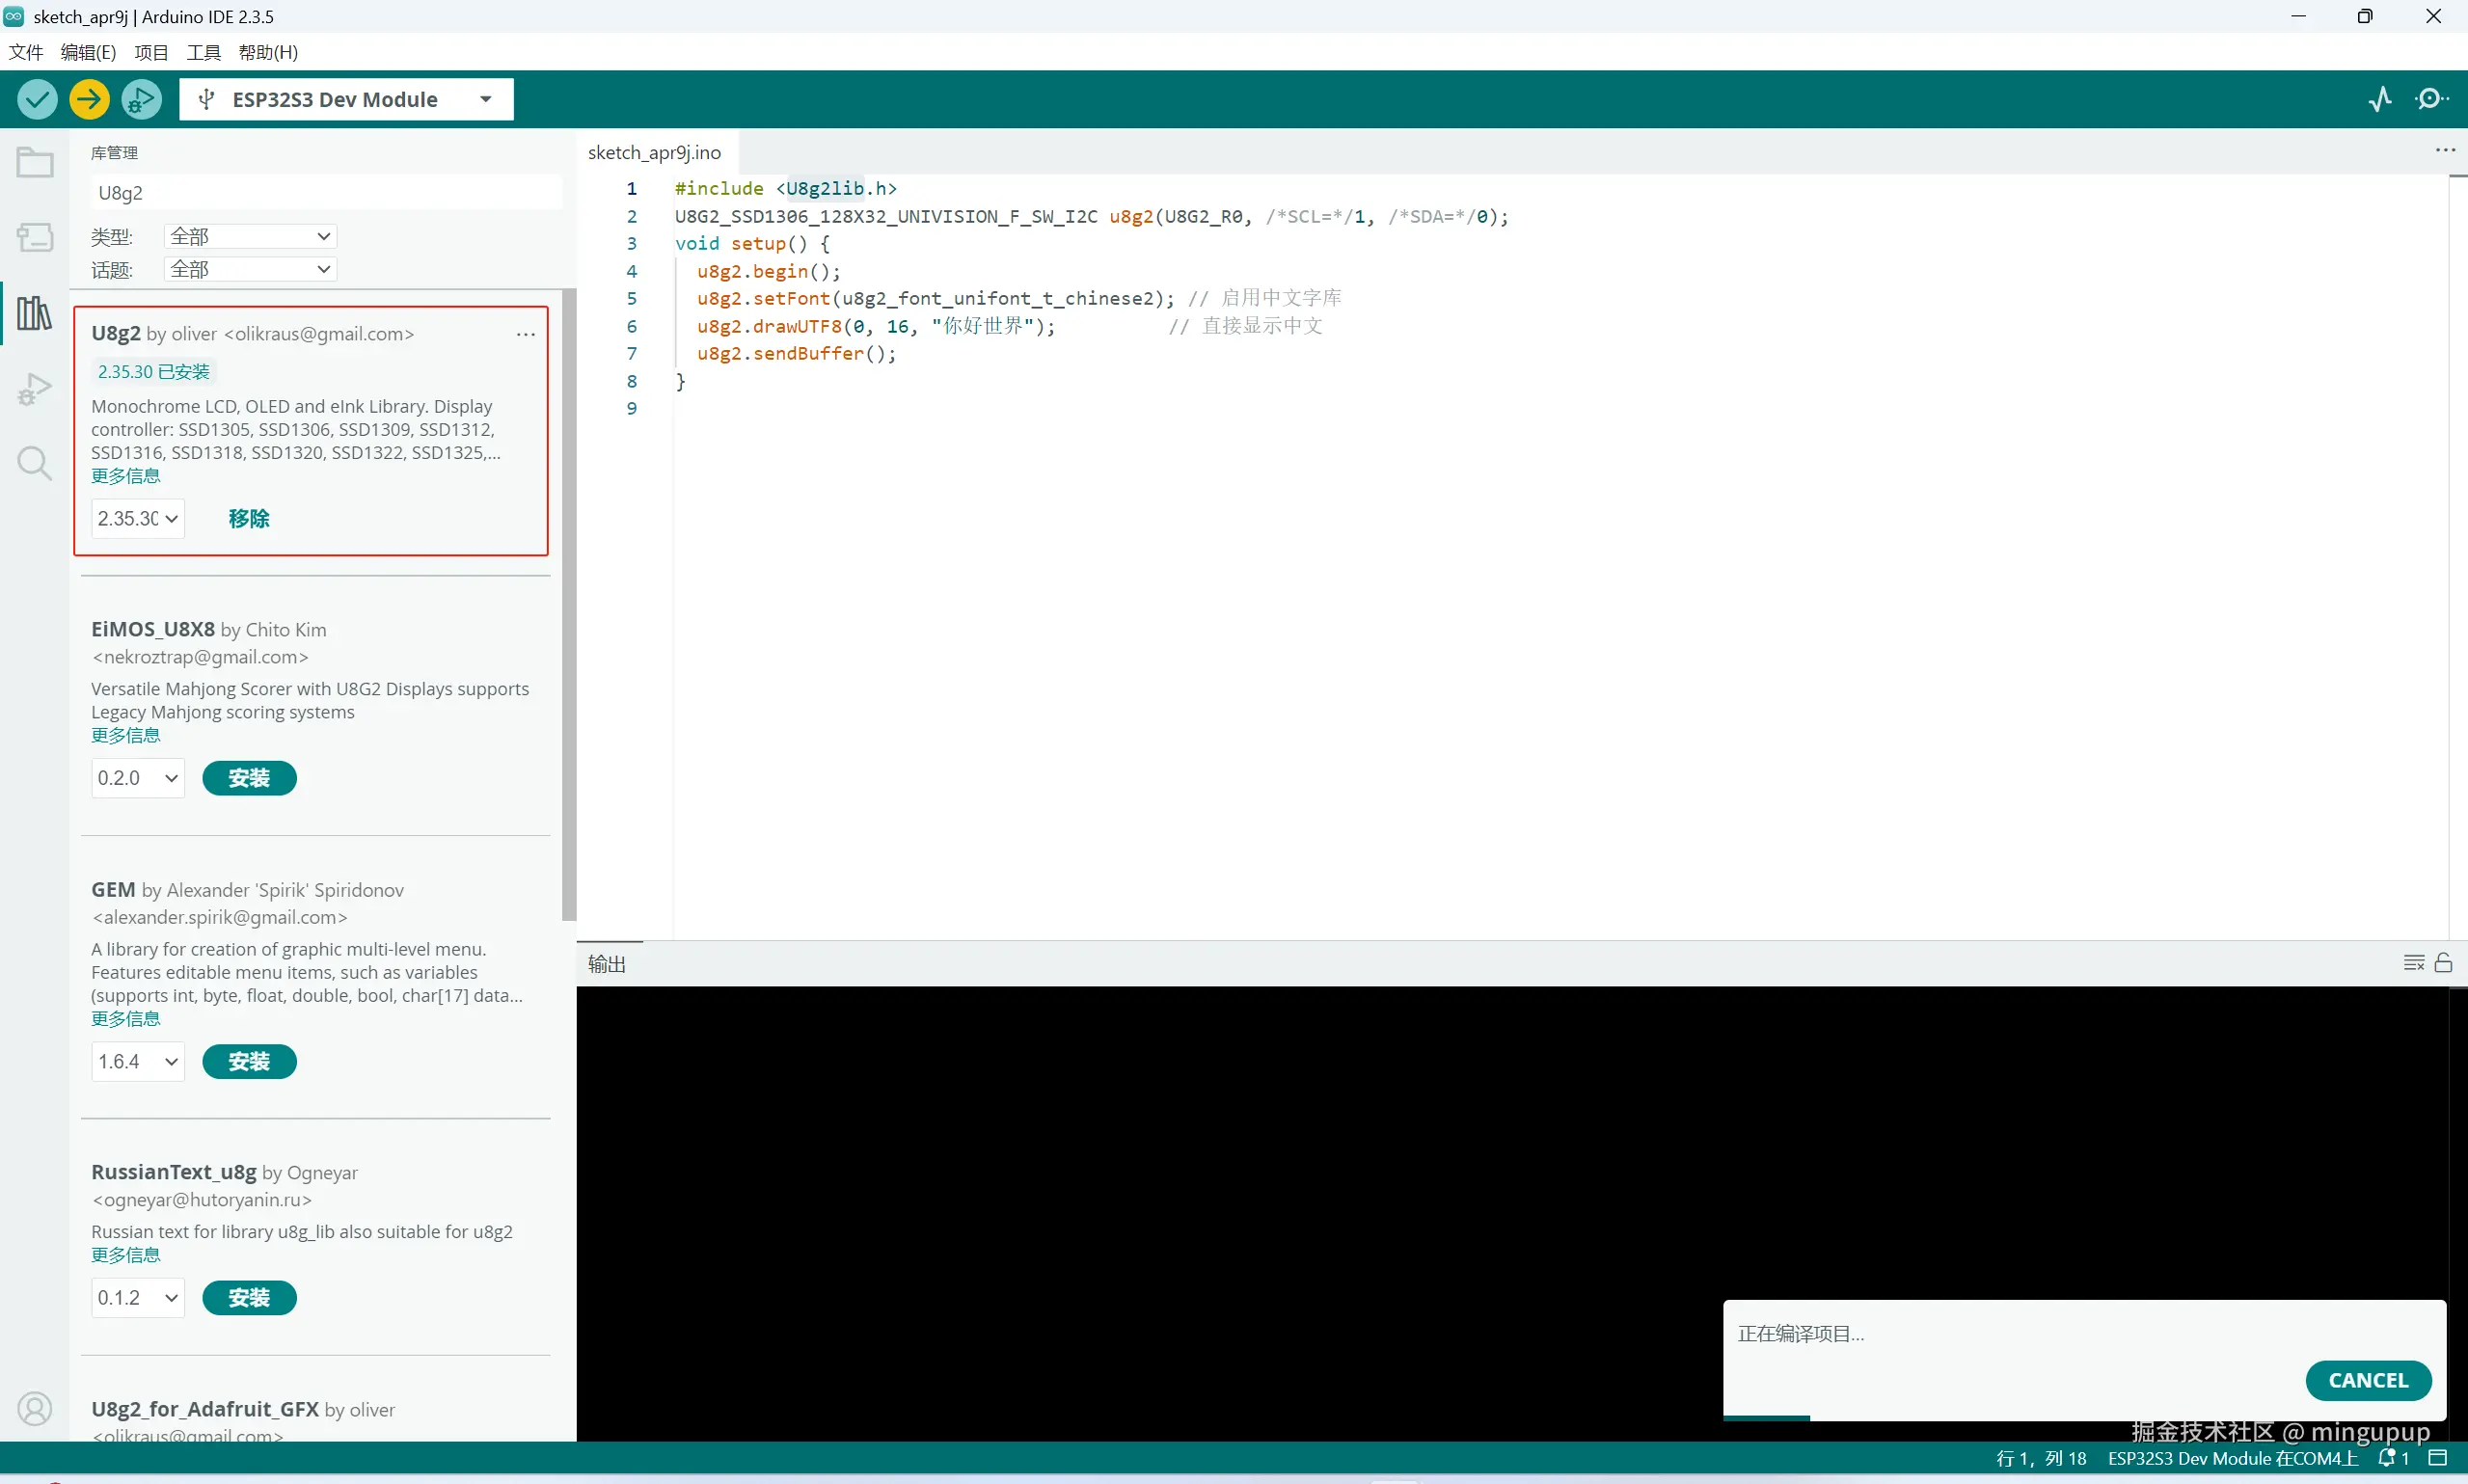The height and width of the screenshot is (1484, 2468).
Task: Open the Serial Plotter icon
Action: pos(2380,99)
